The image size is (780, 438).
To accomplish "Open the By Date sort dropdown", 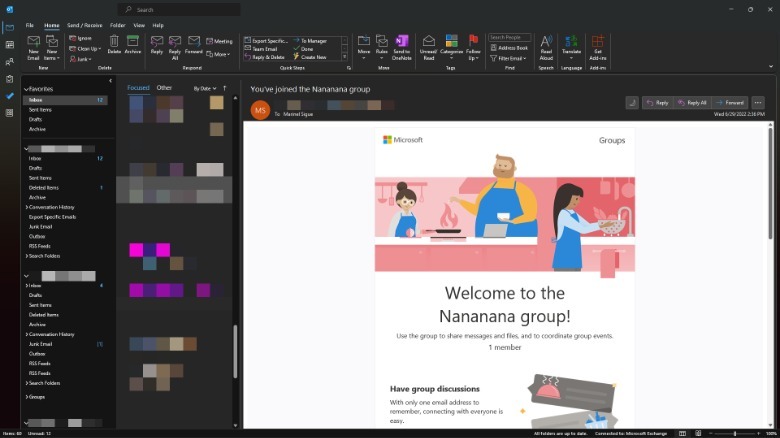I will 204,88.
